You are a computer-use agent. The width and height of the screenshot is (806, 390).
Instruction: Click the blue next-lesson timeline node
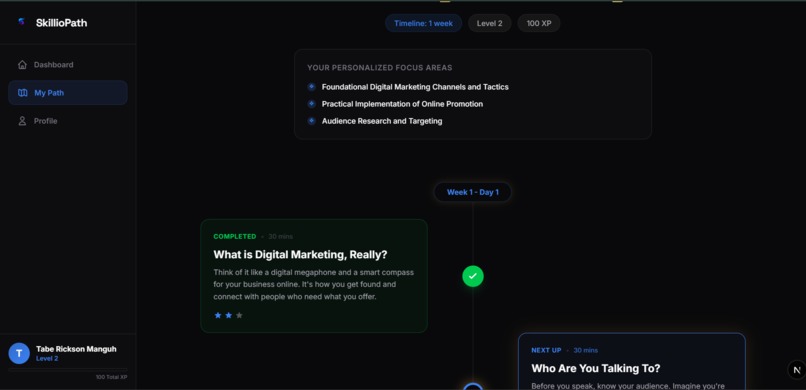[x=473, y=386]
